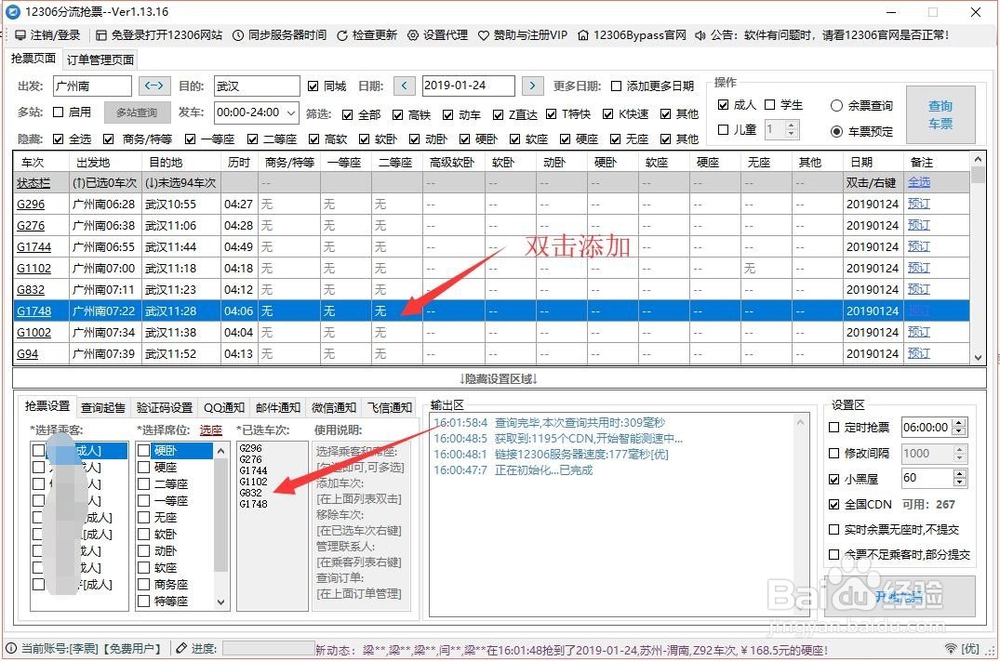Swap departure and destination stations
This screenshot has height=661, width=1000.
[154, 85]
